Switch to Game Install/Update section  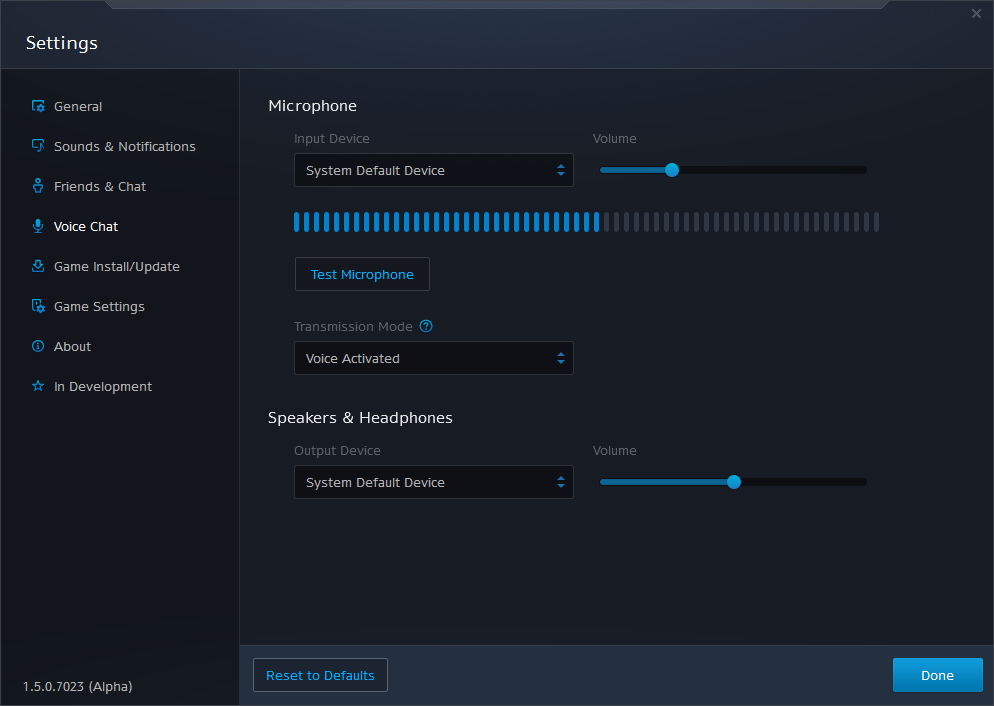tap(116, 266)
